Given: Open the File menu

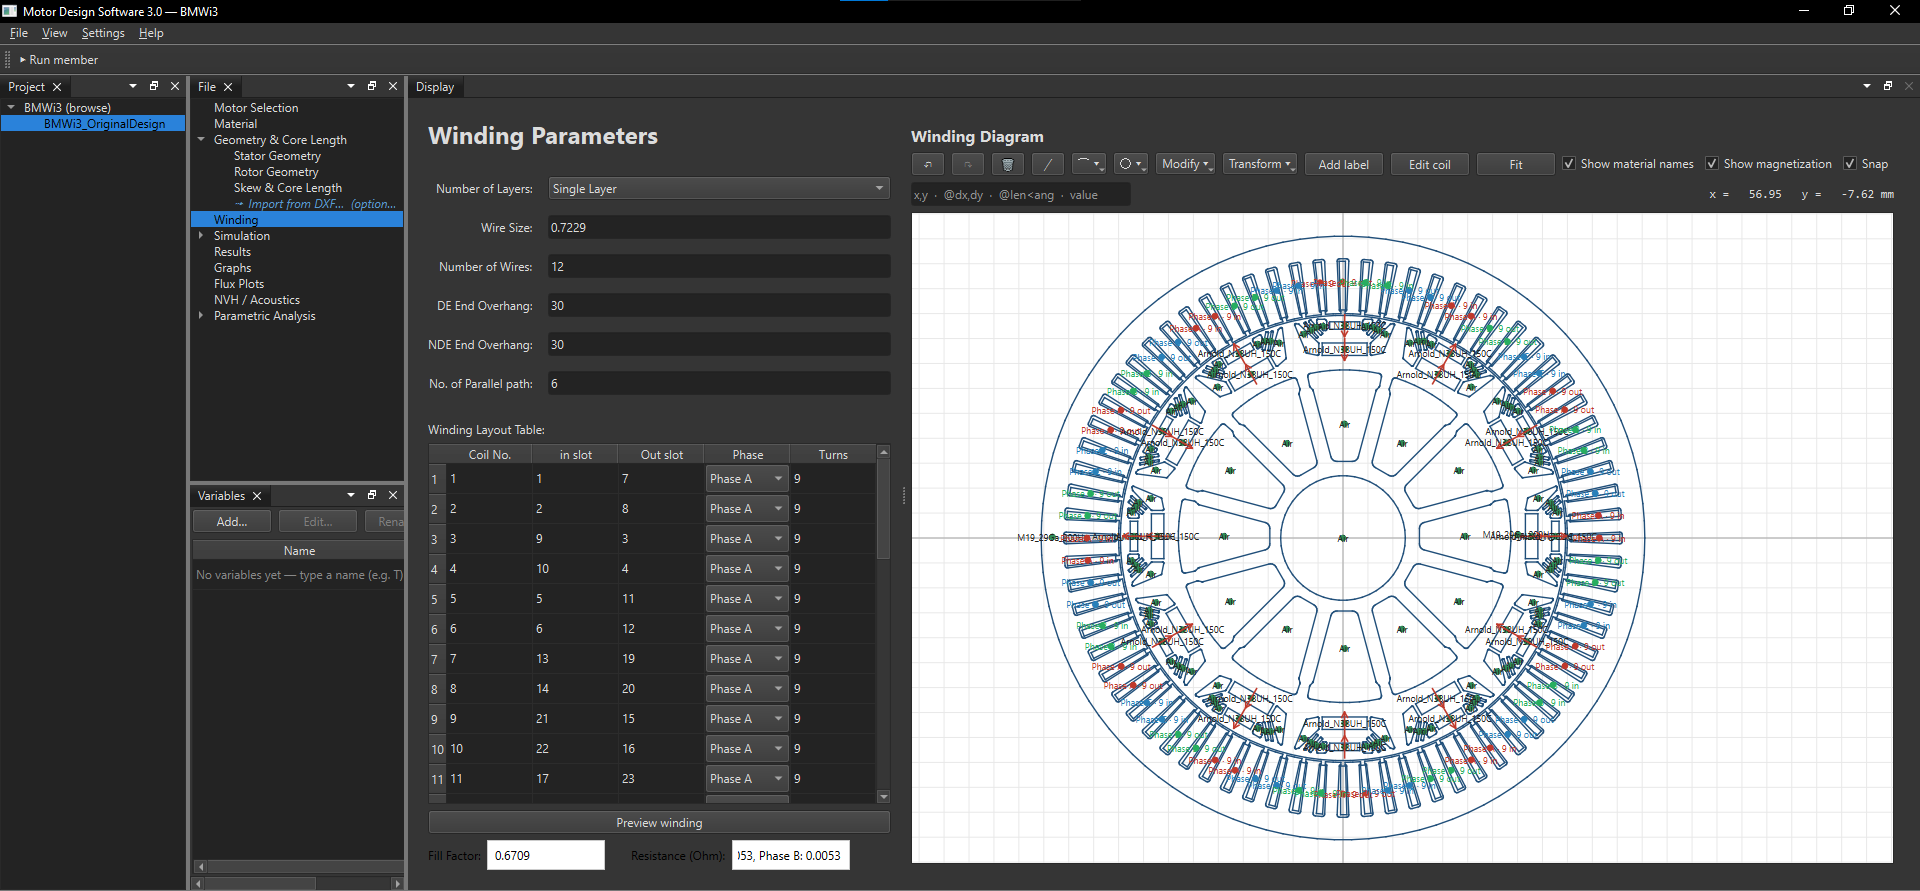Looking at the screenshot, I should click(x=19, y=33).
